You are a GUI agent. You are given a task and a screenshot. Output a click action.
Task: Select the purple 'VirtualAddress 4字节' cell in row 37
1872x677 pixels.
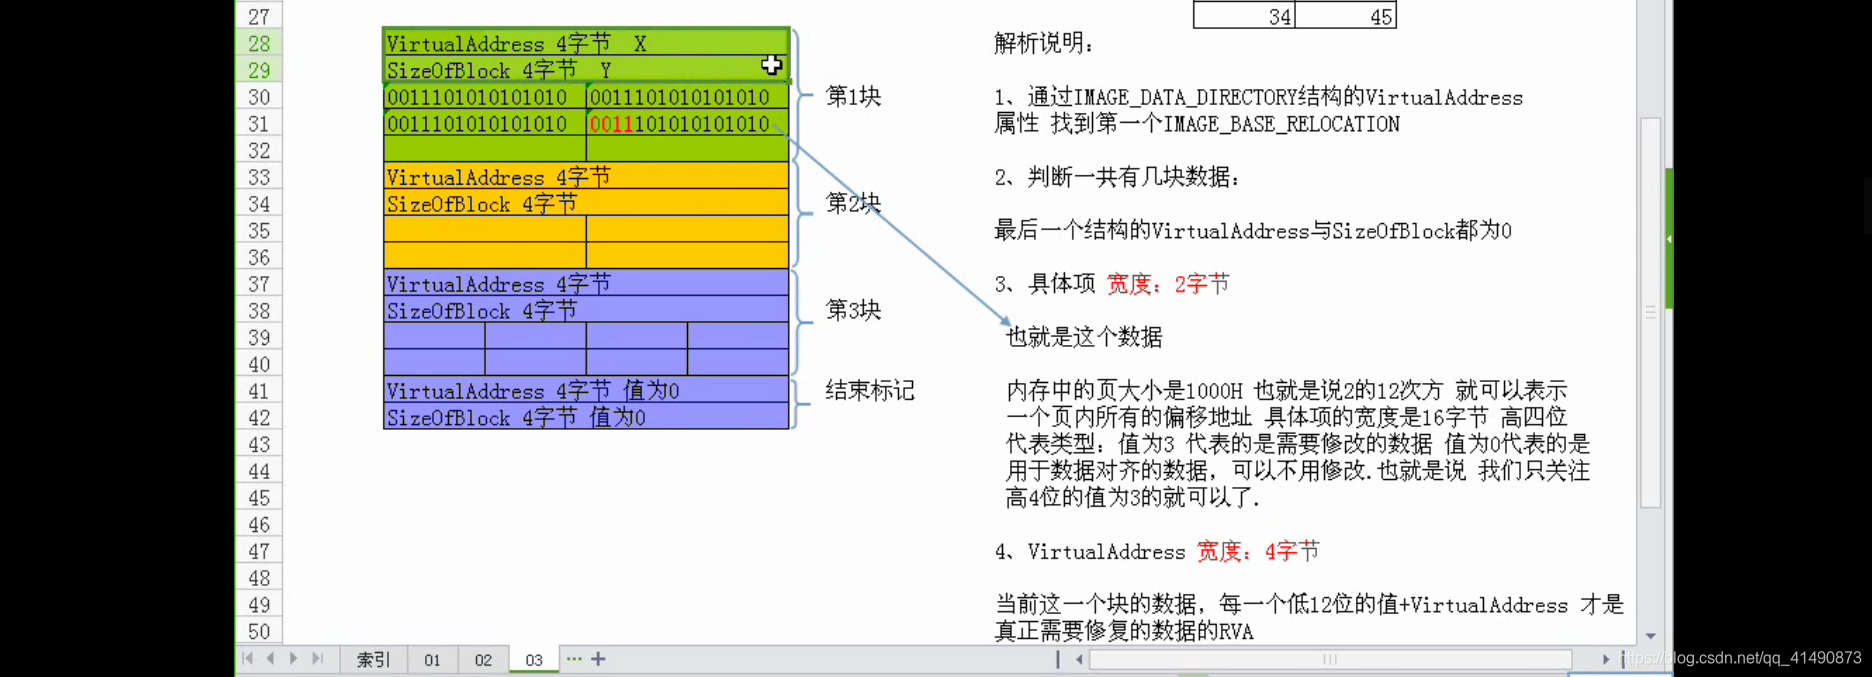click(586, 284)
